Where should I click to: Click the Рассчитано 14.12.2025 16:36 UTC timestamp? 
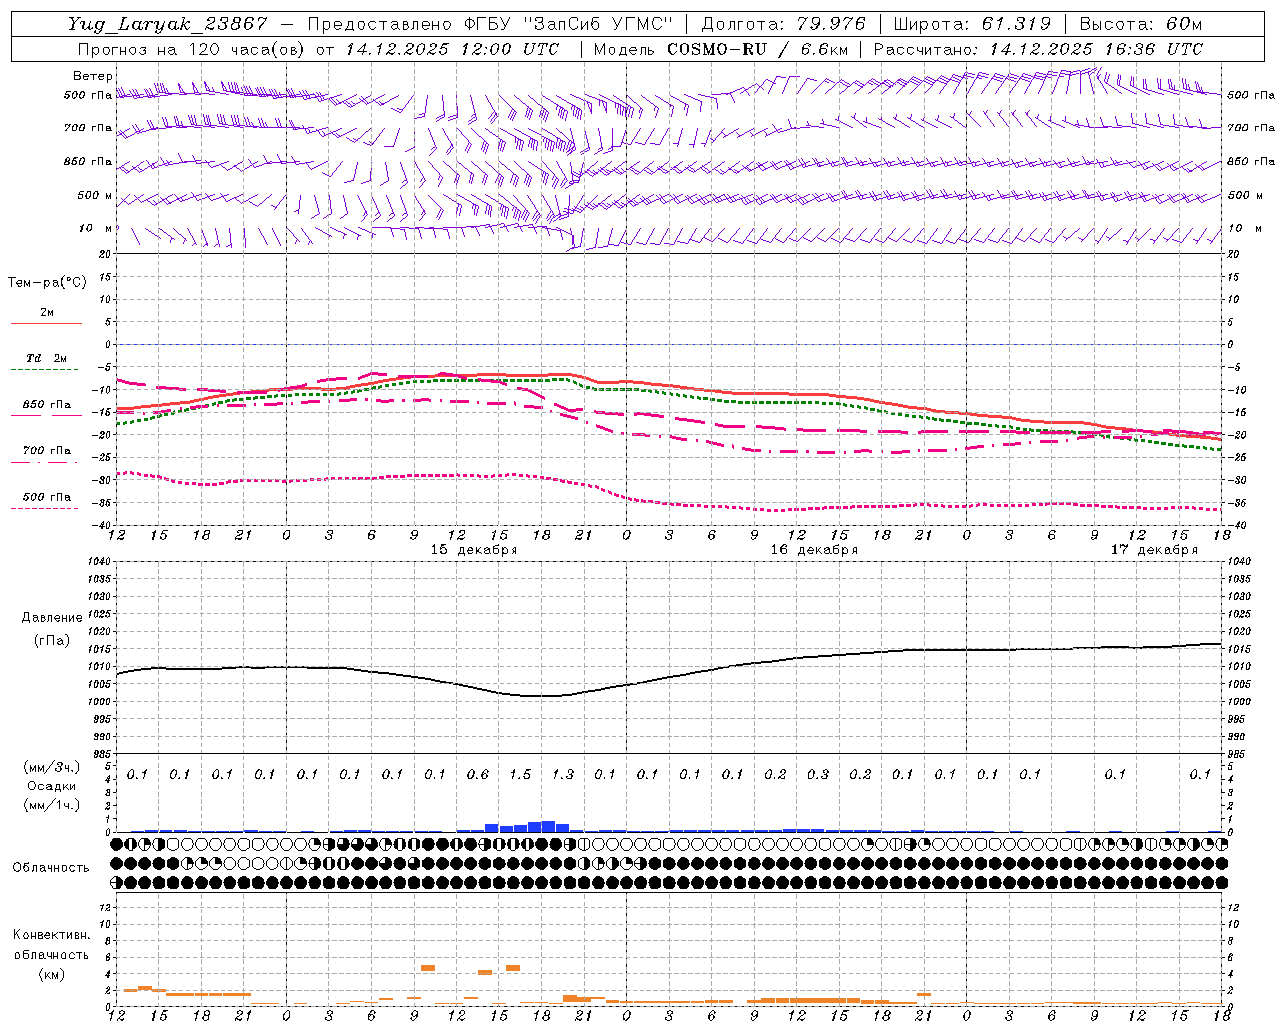1038,49
